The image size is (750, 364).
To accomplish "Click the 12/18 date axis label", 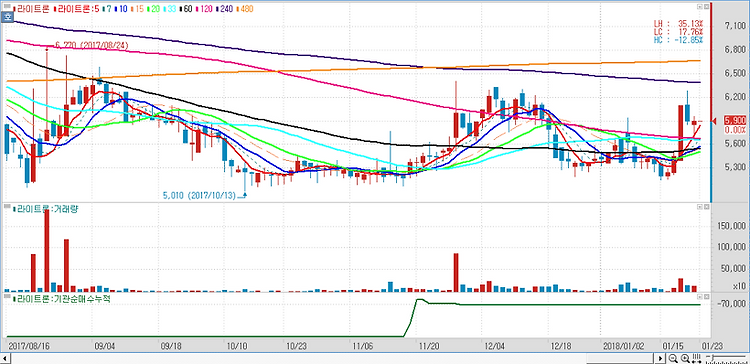I will (x=561, y=345).
